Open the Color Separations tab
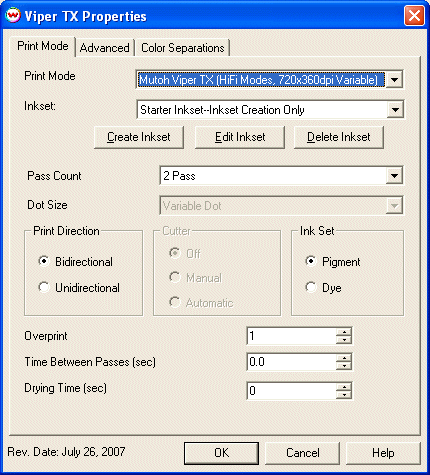This screenshot has width=430, height=475. pyautogui.click(x=183, y=48)
